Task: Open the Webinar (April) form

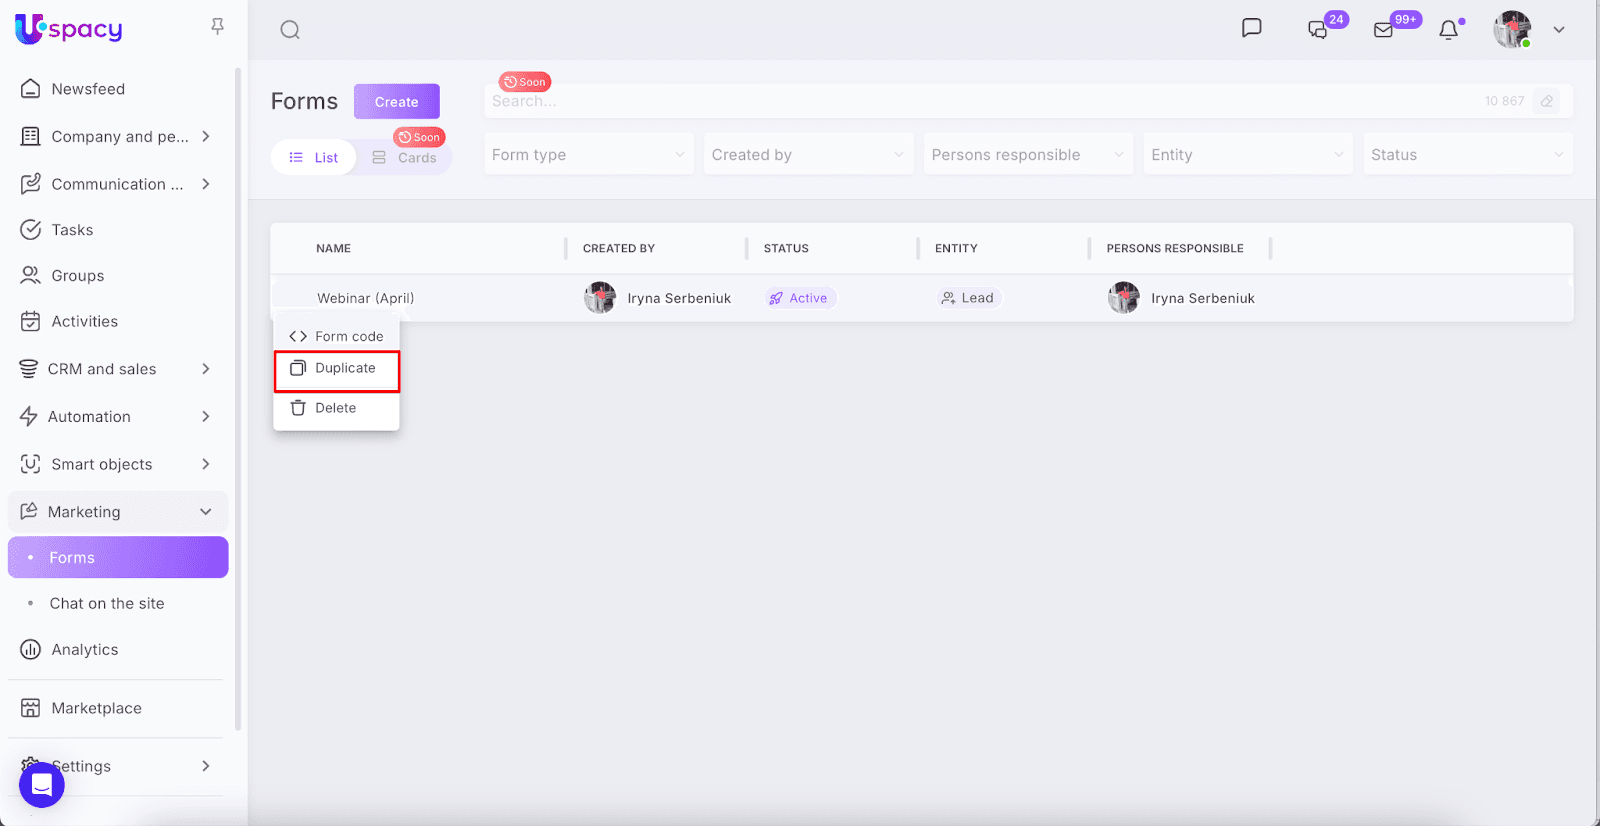Action: coord(366,298)
